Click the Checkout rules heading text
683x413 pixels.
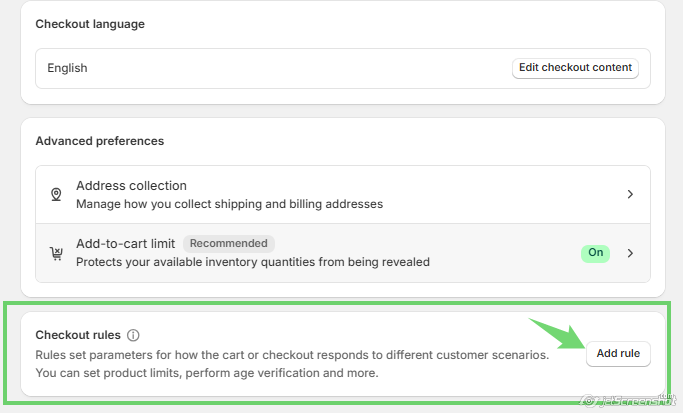78,335
